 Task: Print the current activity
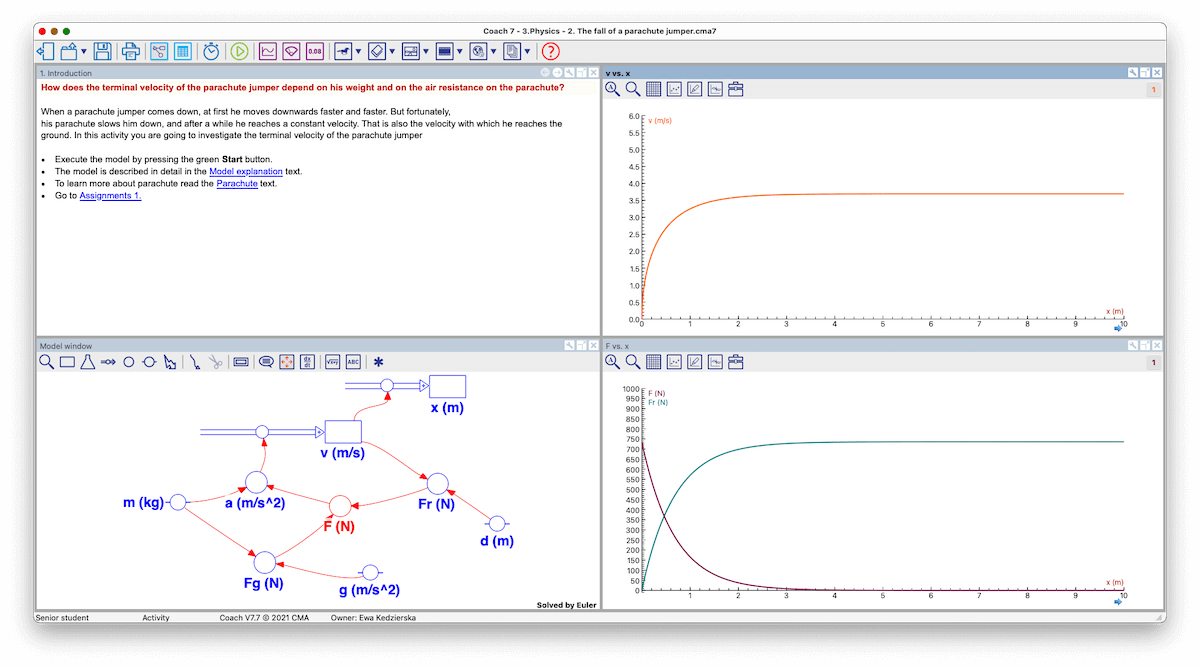coord(132,50)
